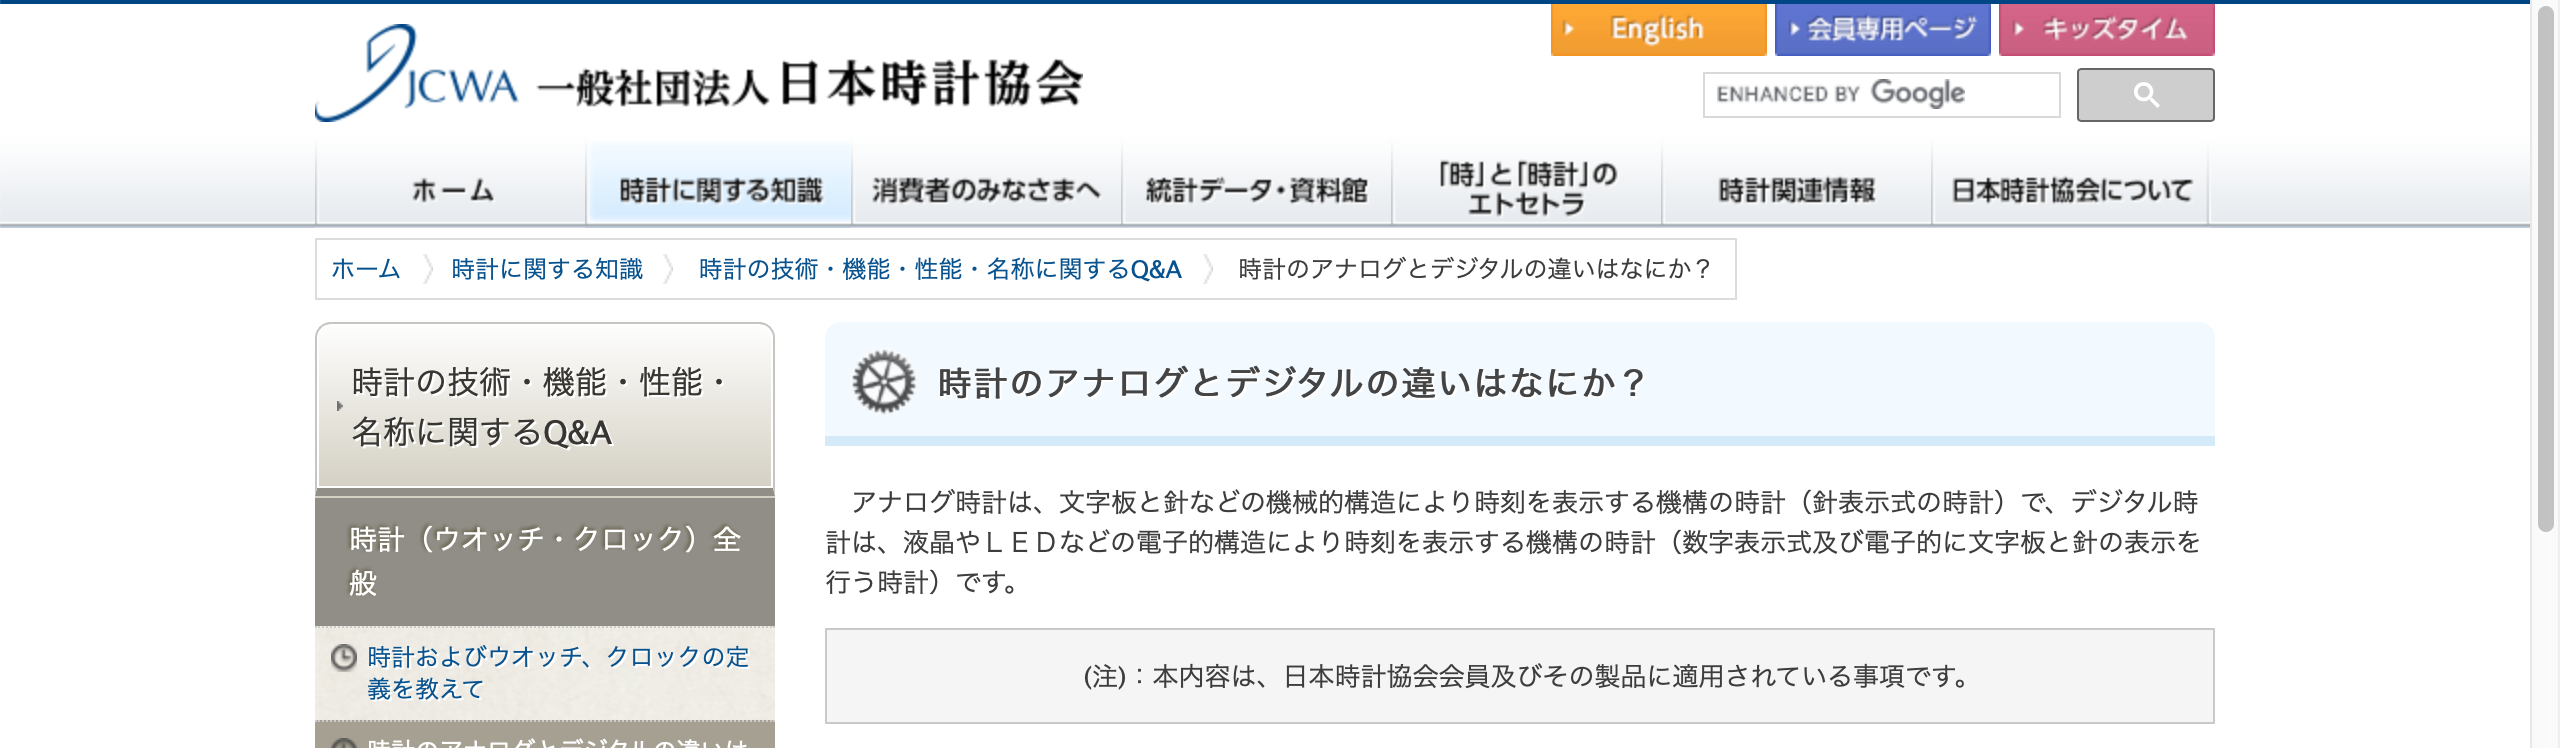Click the arrow icon on キッズタイム button
2560x748 pixels.
2019,29
